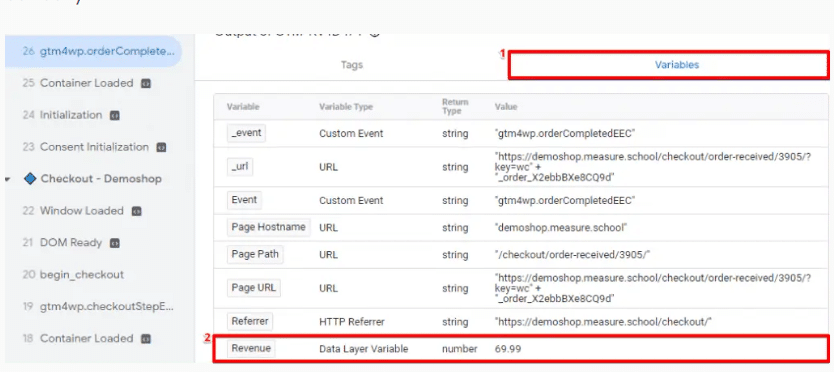Select event 20 begin_checkout
The image size is (834, 372).
[73, 275]
